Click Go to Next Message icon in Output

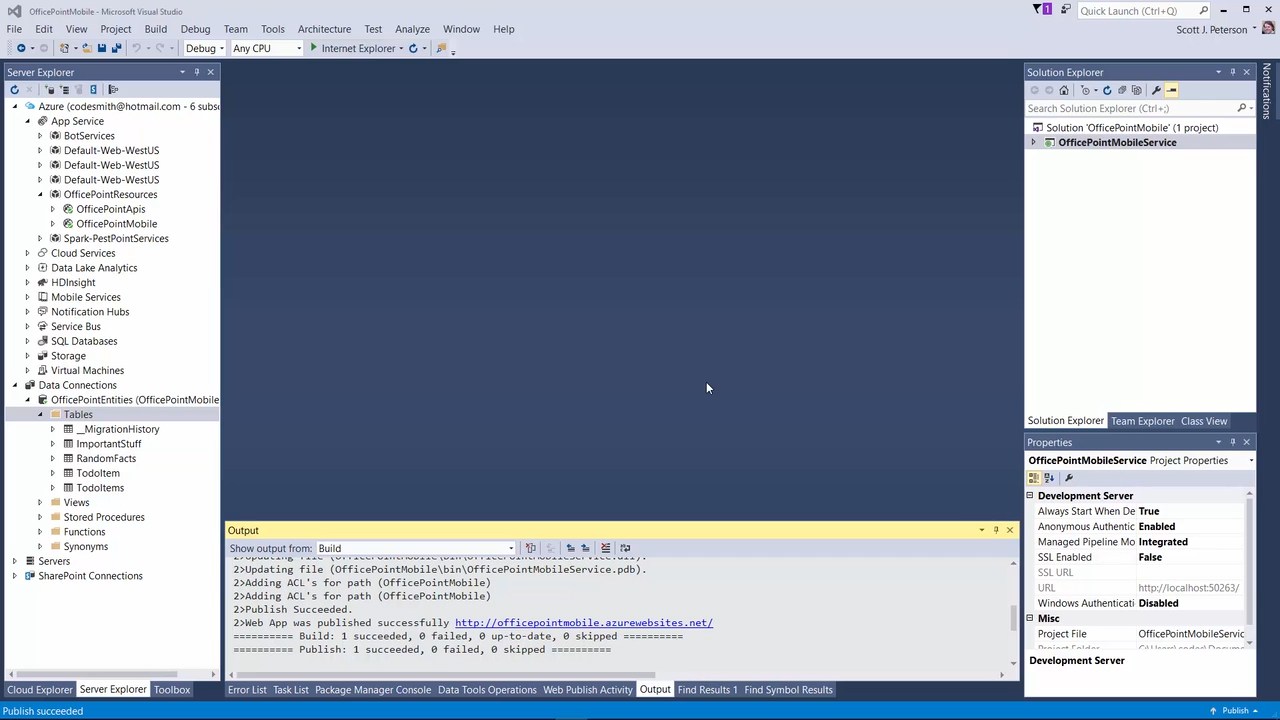click(585, 548)
